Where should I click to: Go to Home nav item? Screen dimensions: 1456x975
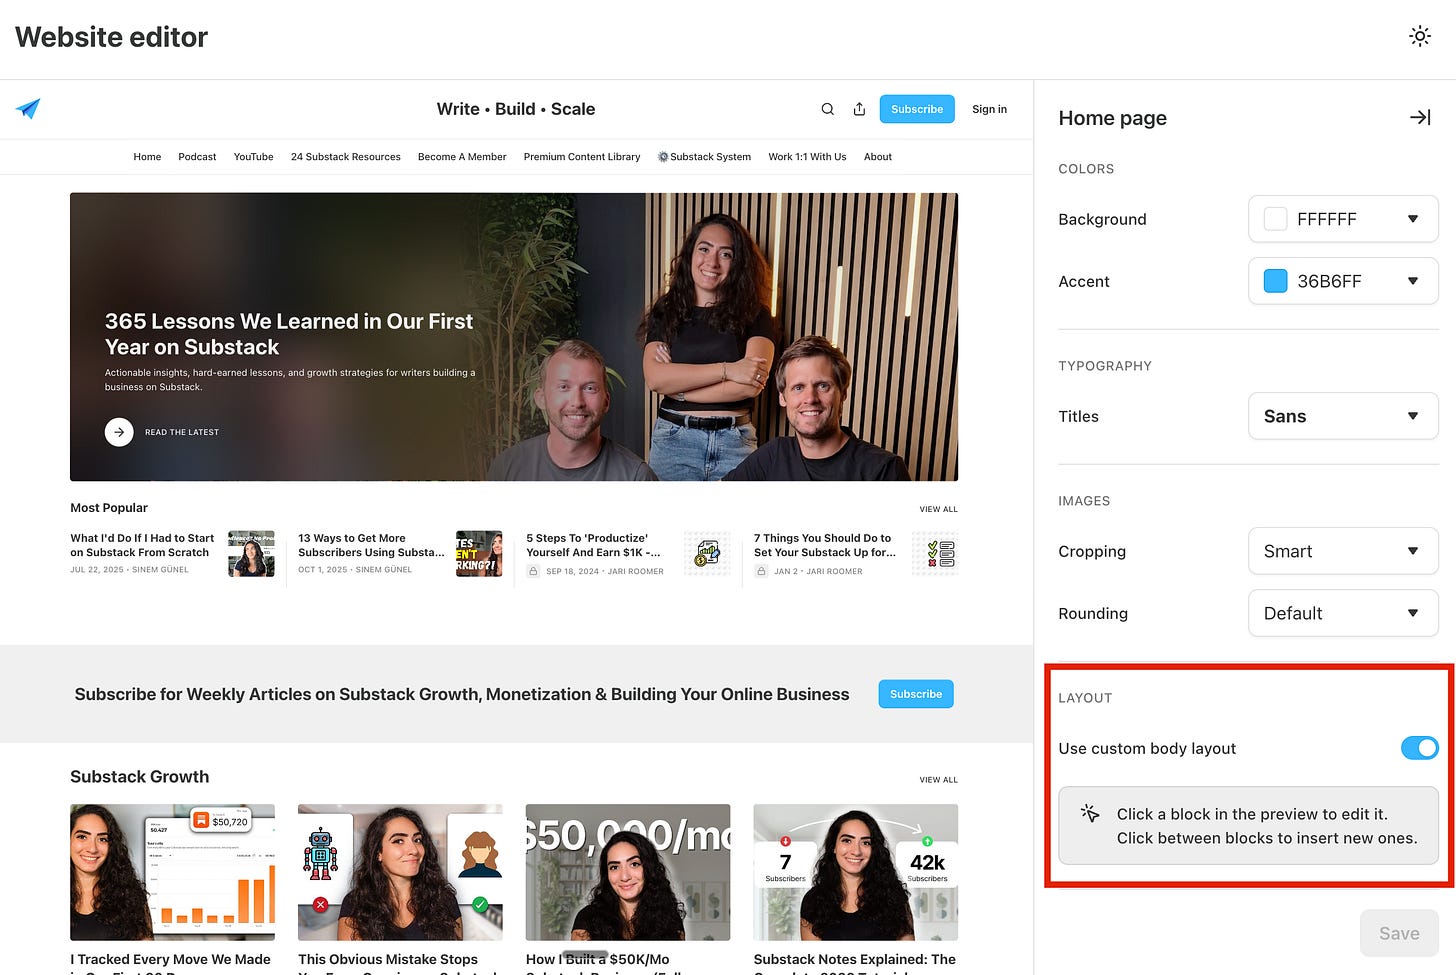(147, 157)
